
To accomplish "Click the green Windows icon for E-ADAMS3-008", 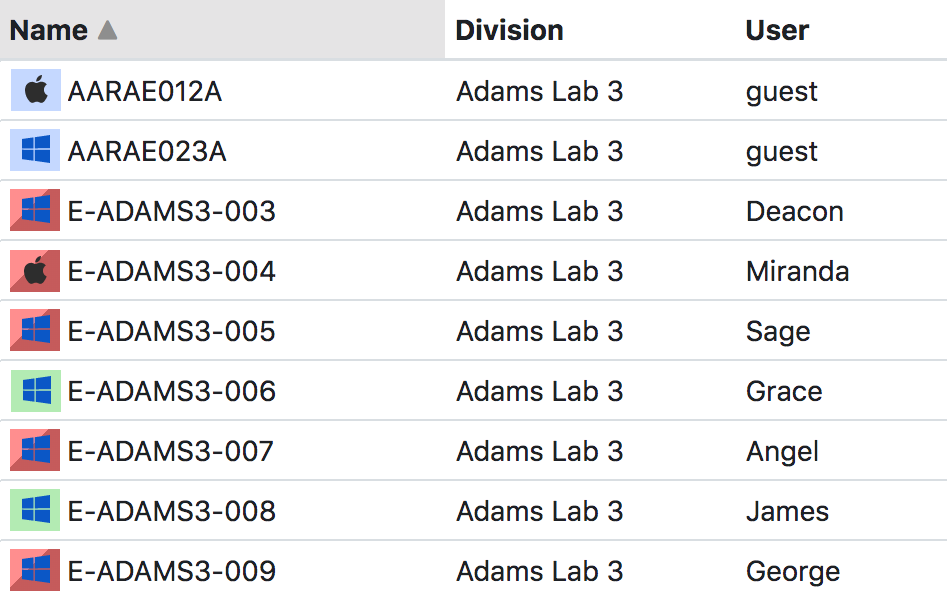I will click(x=36, y=510).
